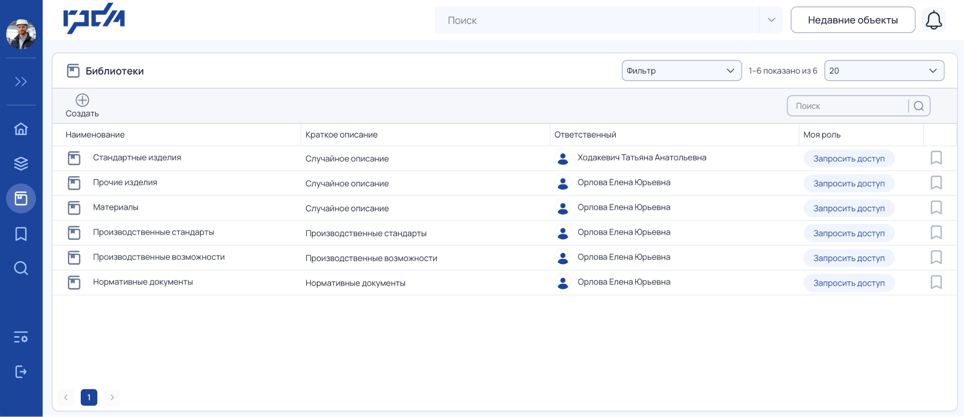Open the Фильтр dropdown
This screenshot has height=417, width=964.
tap(682, 71)
